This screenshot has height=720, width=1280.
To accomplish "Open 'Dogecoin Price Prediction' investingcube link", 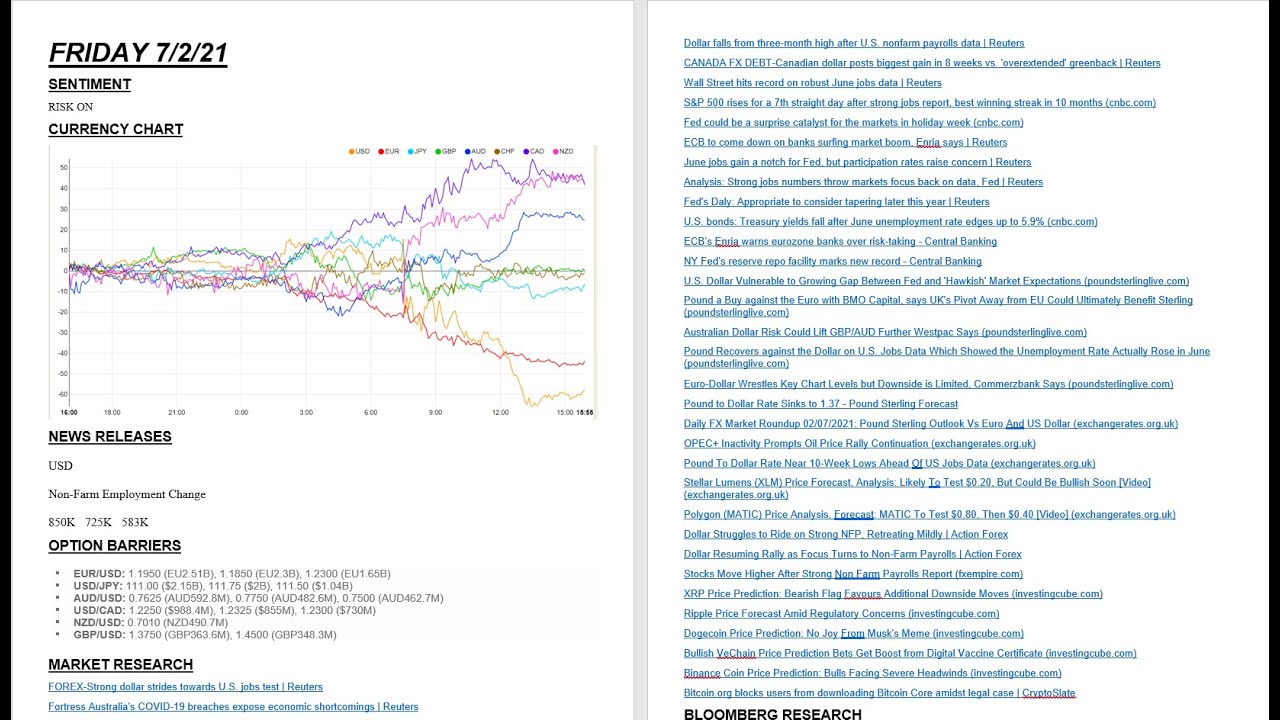I will coord(853,633).
